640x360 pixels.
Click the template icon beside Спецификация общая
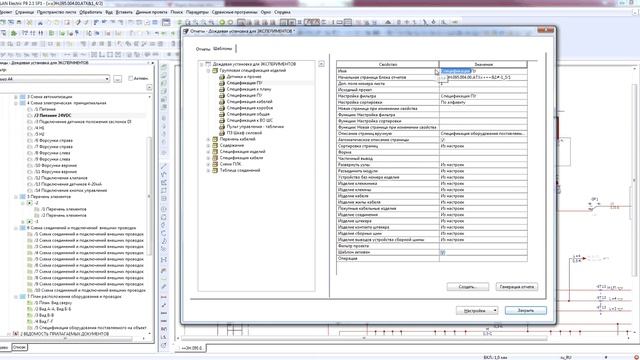pos(222,114)
